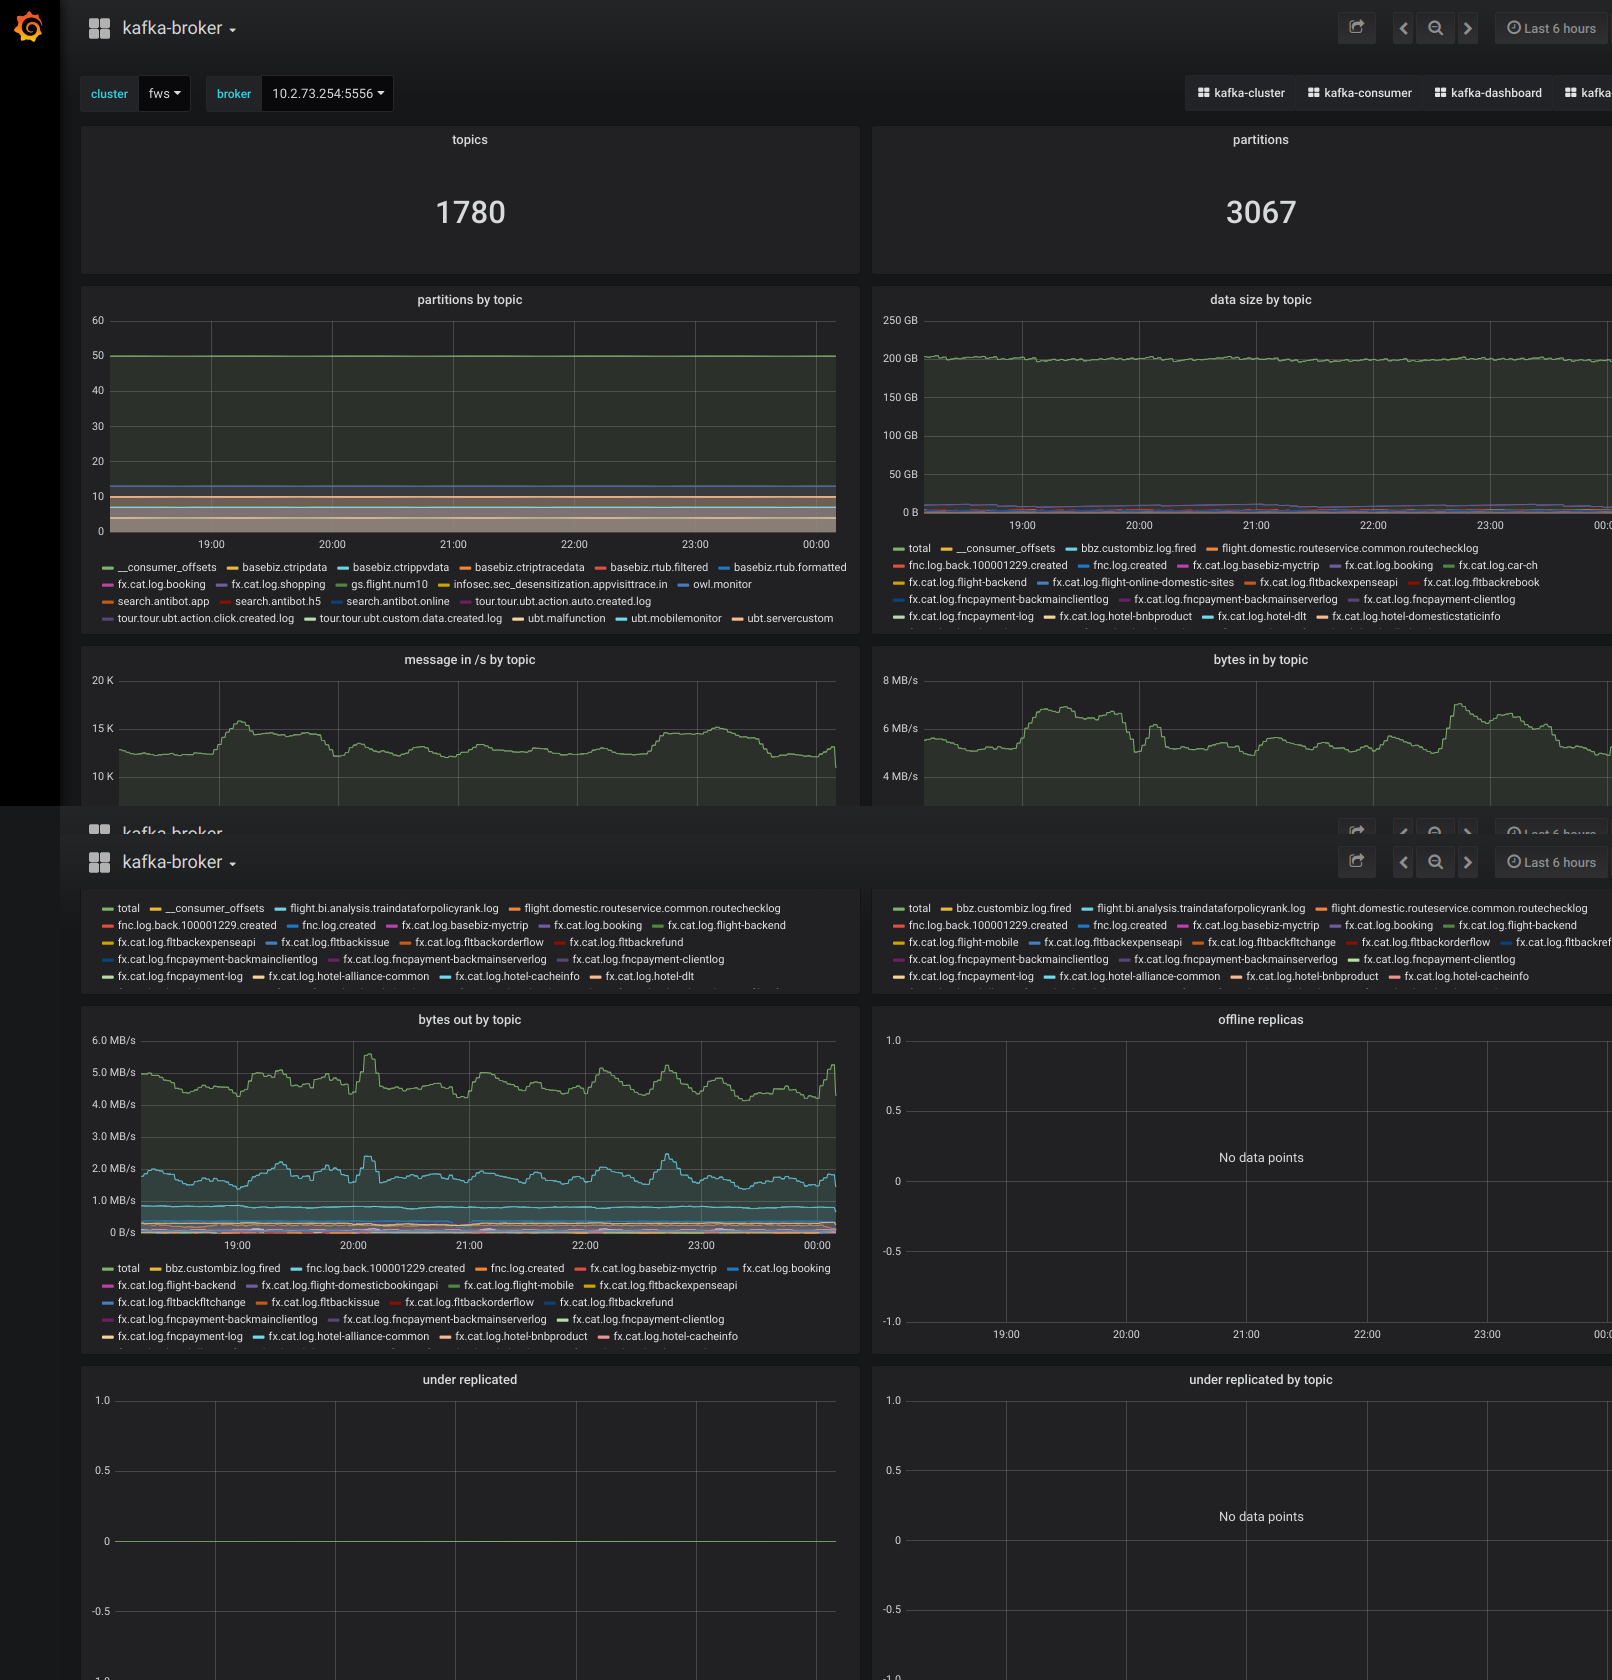Click tour.tour.ubt.custom.data.created.log legend entry

click(411, 619)
